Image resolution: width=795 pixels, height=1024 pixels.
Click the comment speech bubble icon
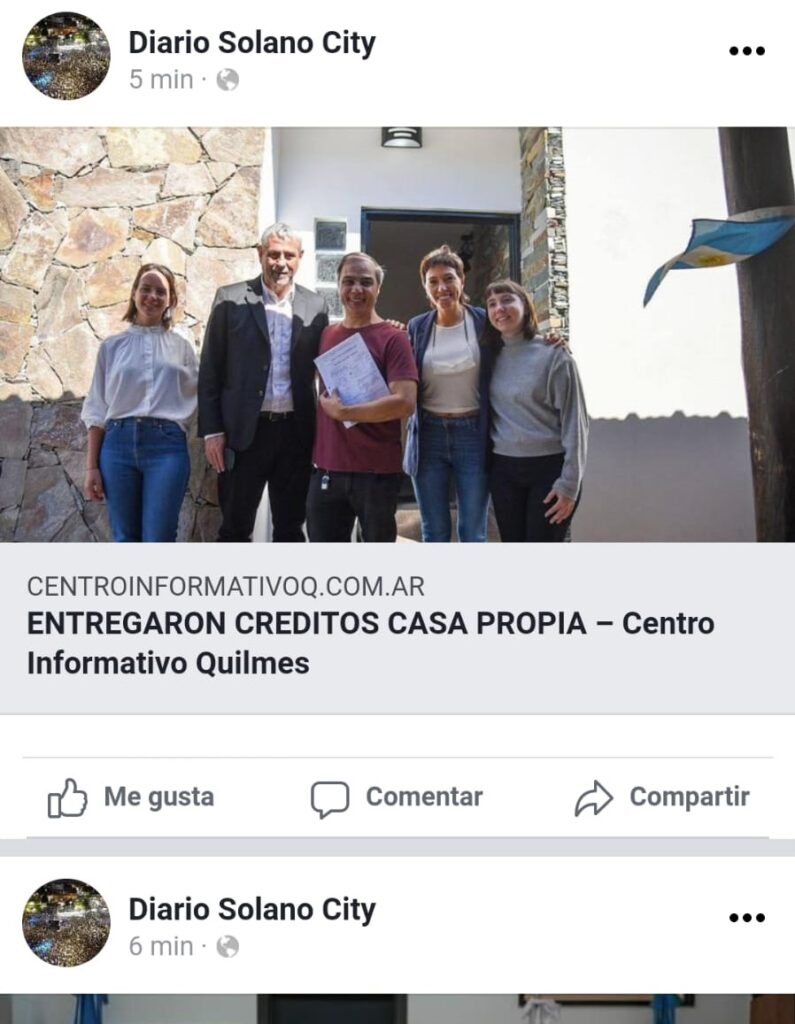click(x=330, y=799)
